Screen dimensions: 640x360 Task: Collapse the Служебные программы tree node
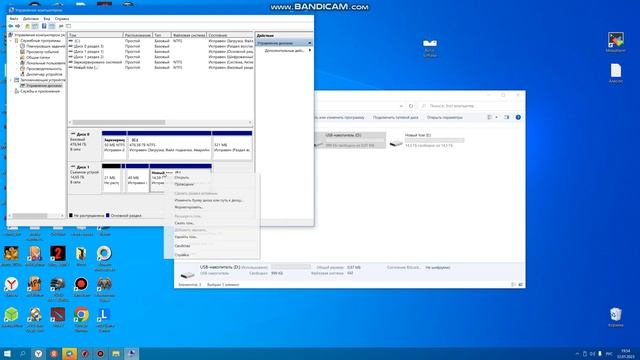11,41
